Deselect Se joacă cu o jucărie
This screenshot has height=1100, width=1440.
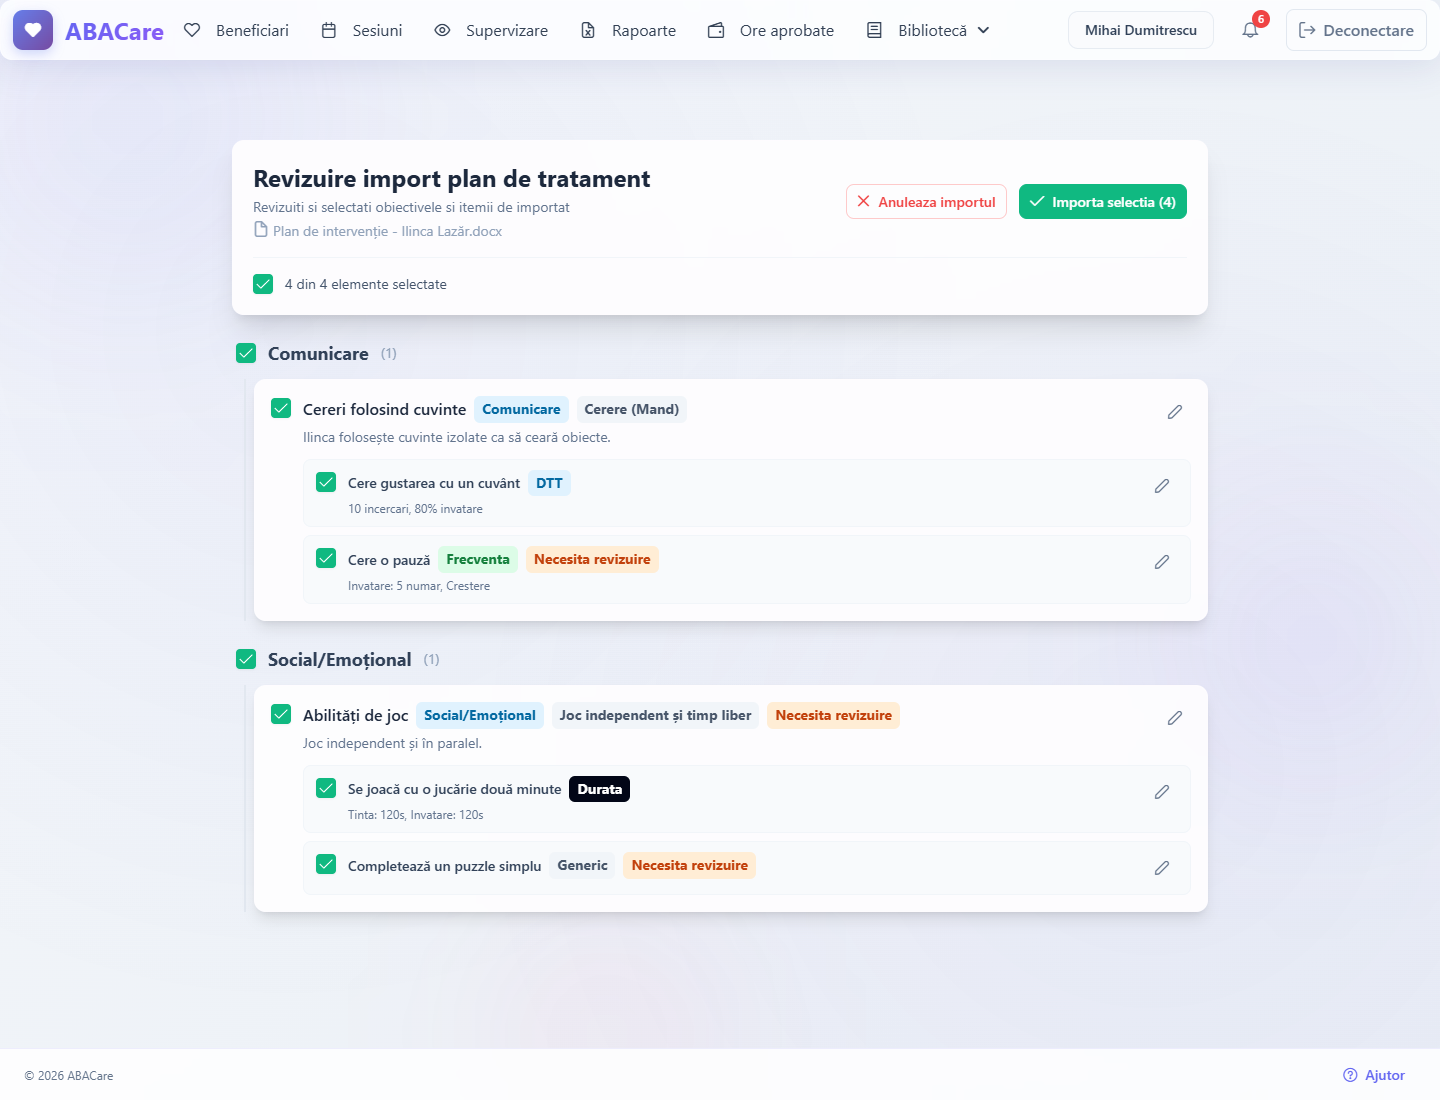click(326, 788)
